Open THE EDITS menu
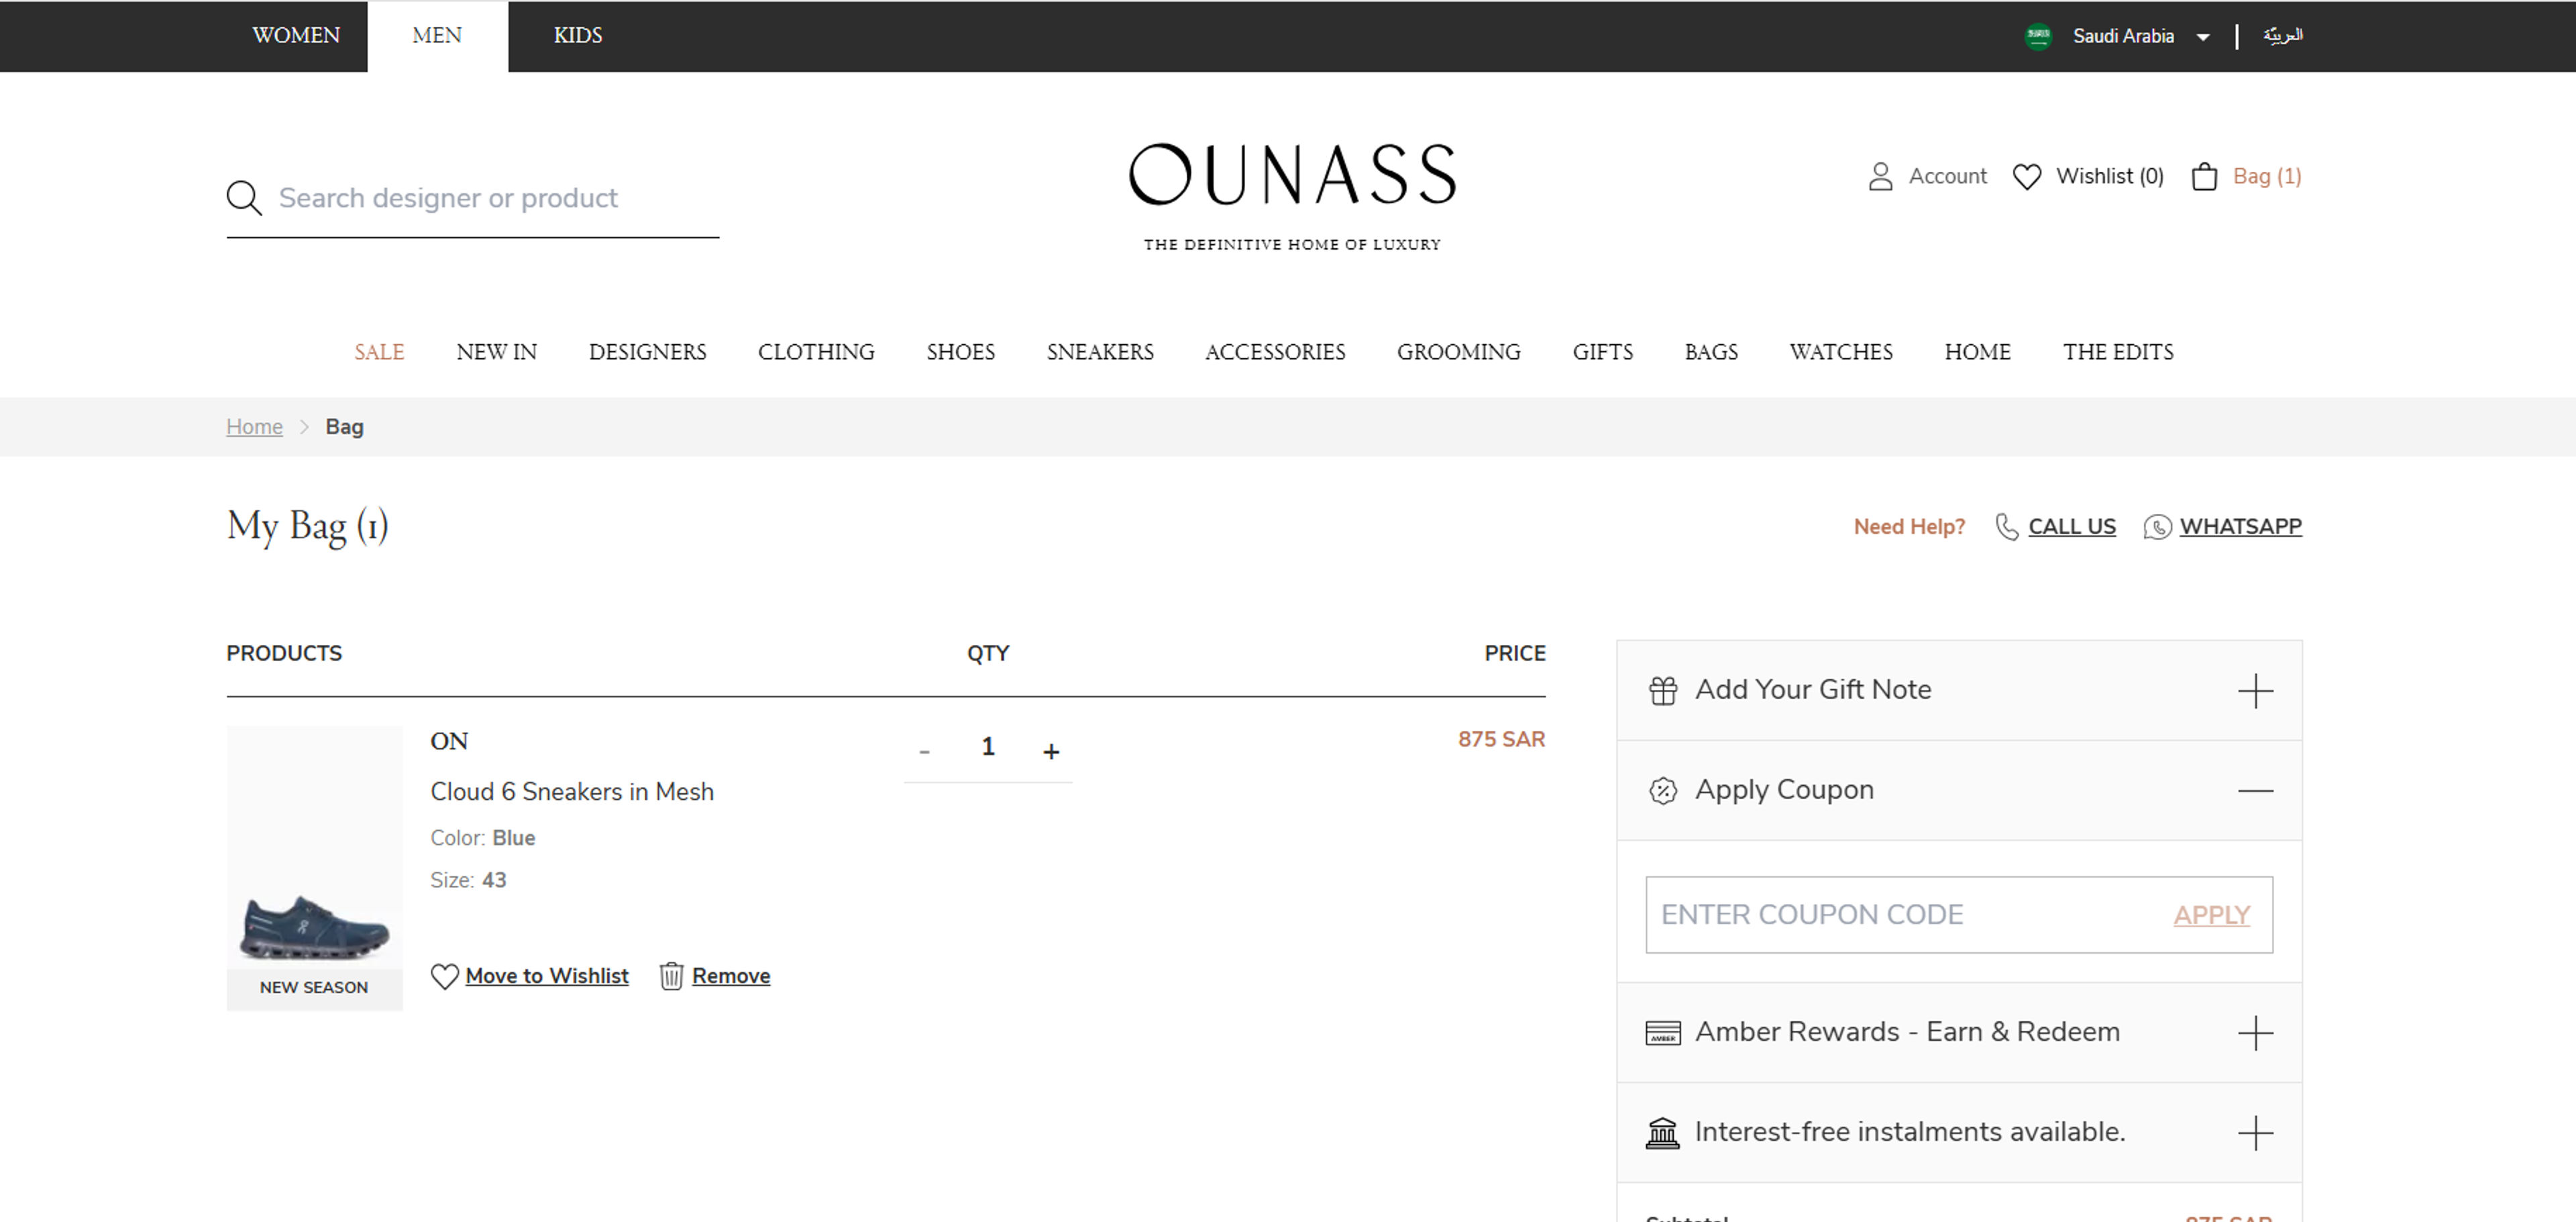The width and height of the screenshot is (2576, 1222). tap(2118, 352)
